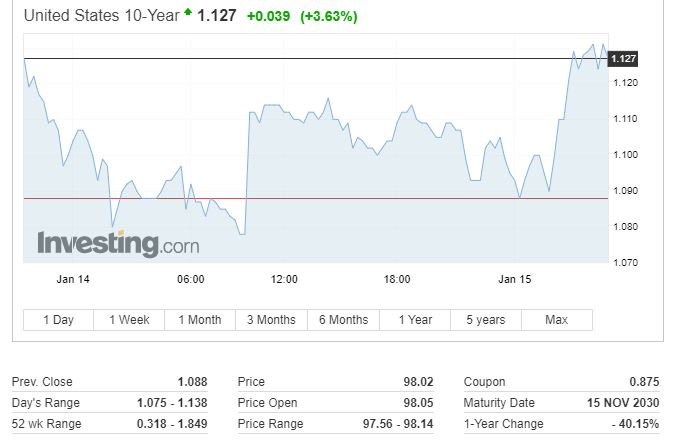This screenshot has height=446, width=677.
Task: Show the 3 Months chart range
Action: pyautogui.click(x=271, y=320)
